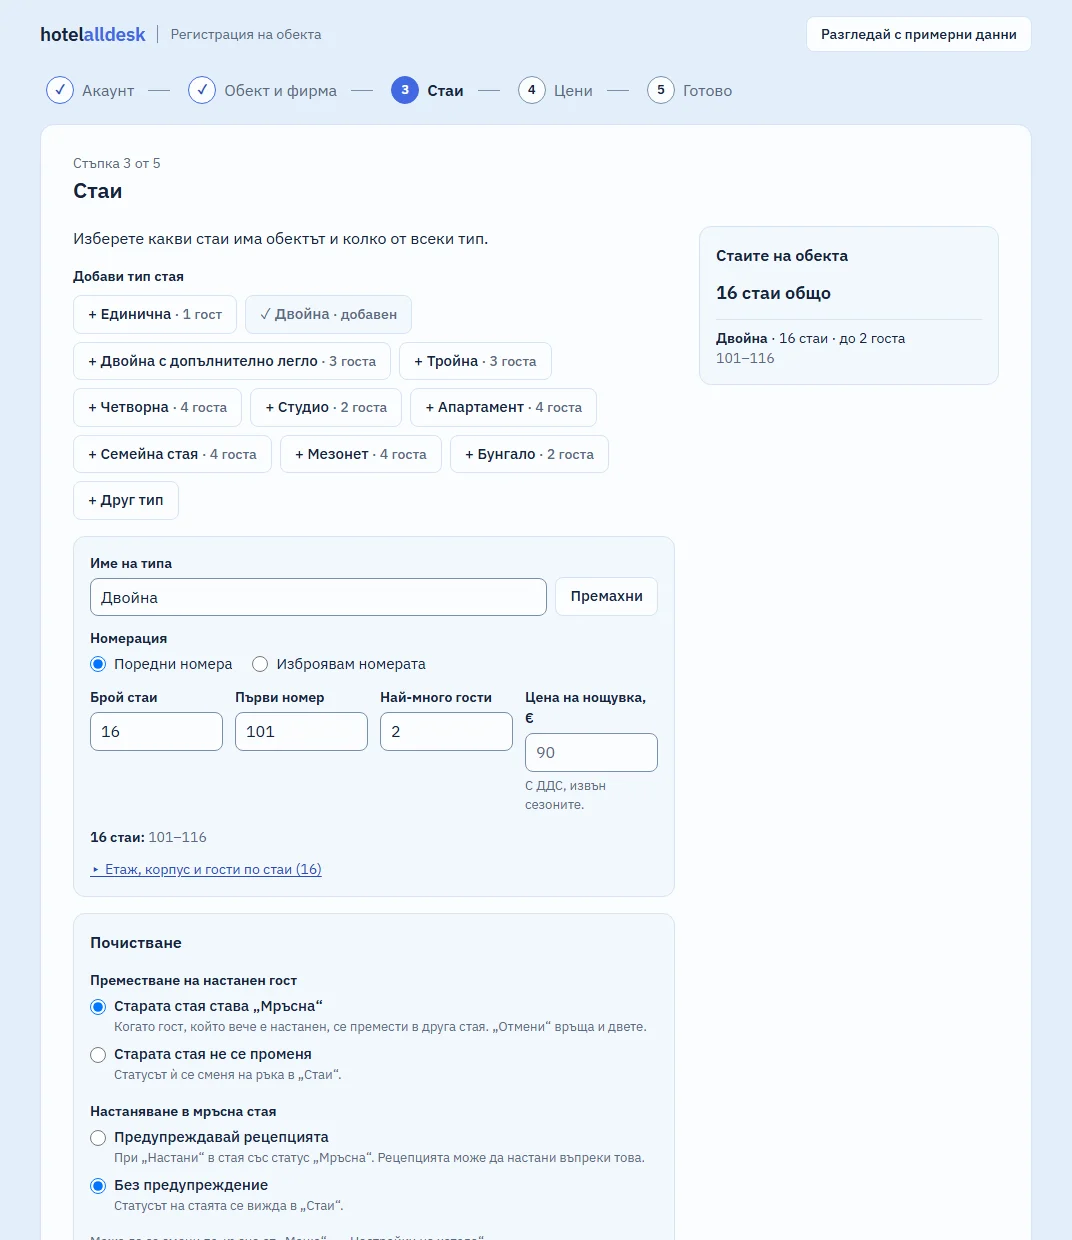Image resolution: width=1072 pixels, height=1240 pixels.
Task: Focus the „Цена на нощувка“ price field
Action: (591, 752)
